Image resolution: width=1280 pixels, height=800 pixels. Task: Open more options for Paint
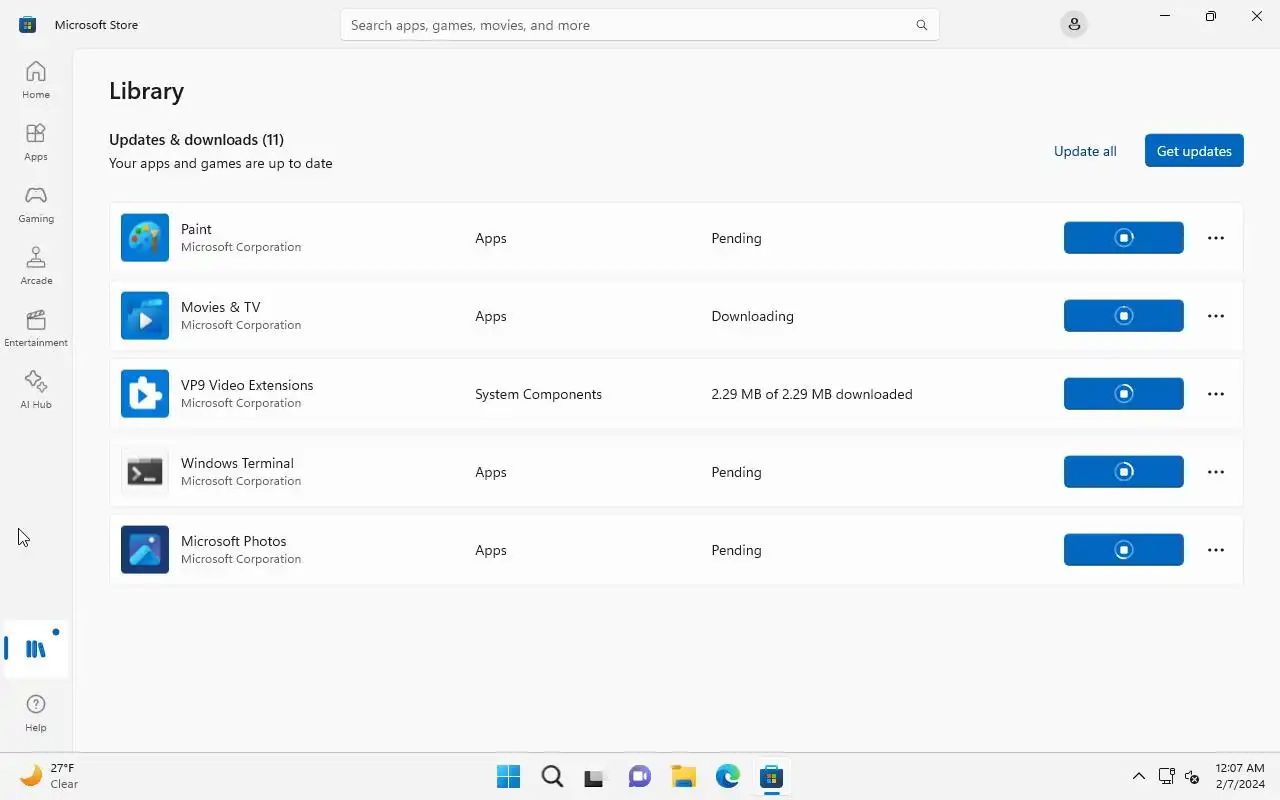pyautogui.click(x=1216, y=238)
